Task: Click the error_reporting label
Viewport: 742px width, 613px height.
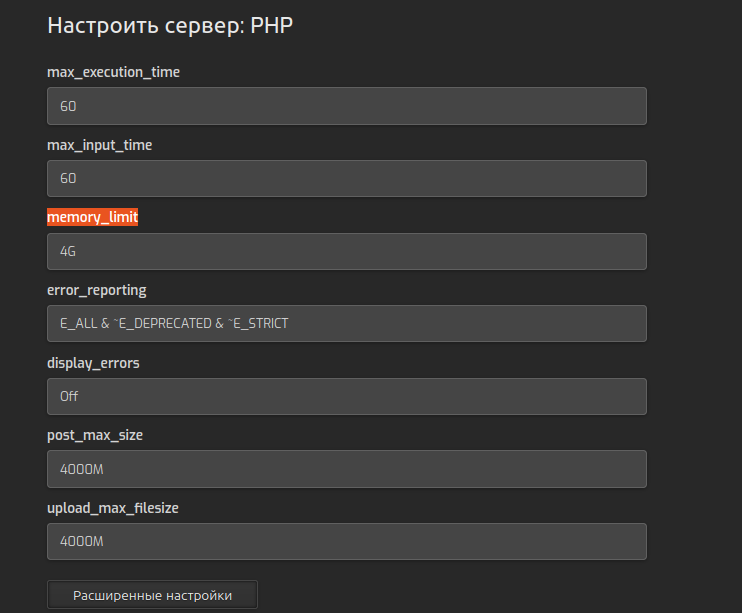Action: [x=97, y=290]
